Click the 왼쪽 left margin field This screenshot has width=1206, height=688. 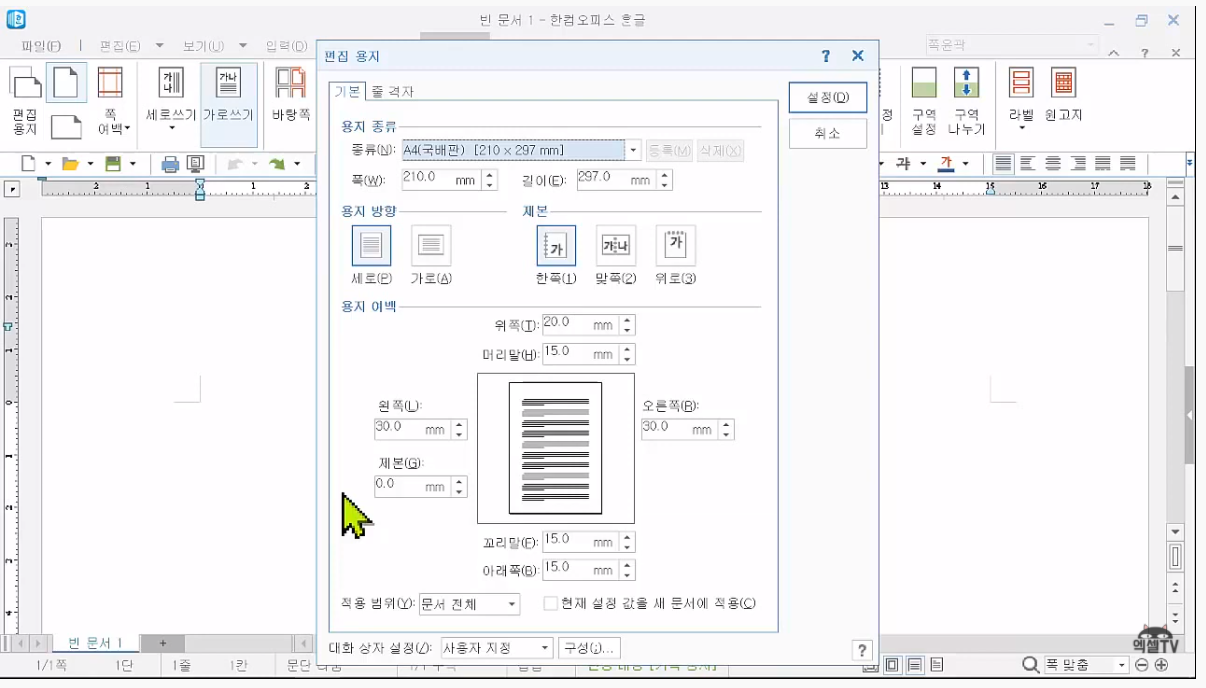coord(412,429)
